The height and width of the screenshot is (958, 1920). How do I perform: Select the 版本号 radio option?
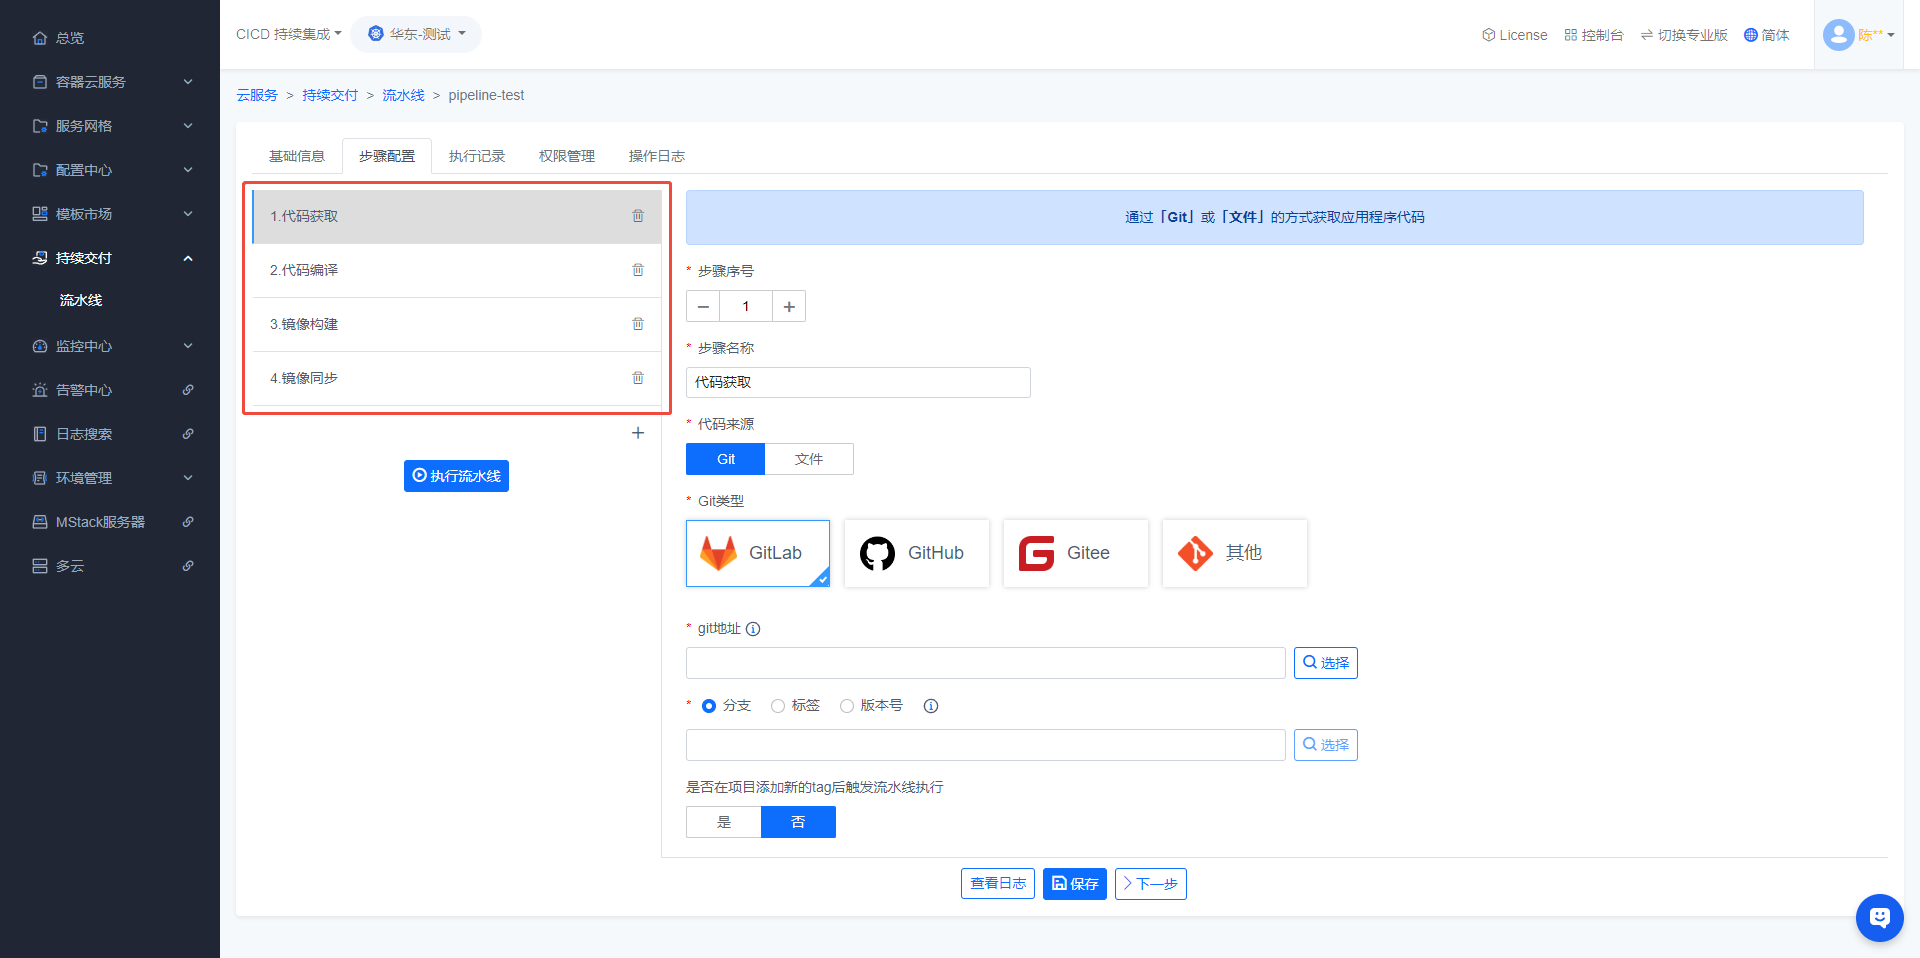pyautogui.click(x=847, y=706)
